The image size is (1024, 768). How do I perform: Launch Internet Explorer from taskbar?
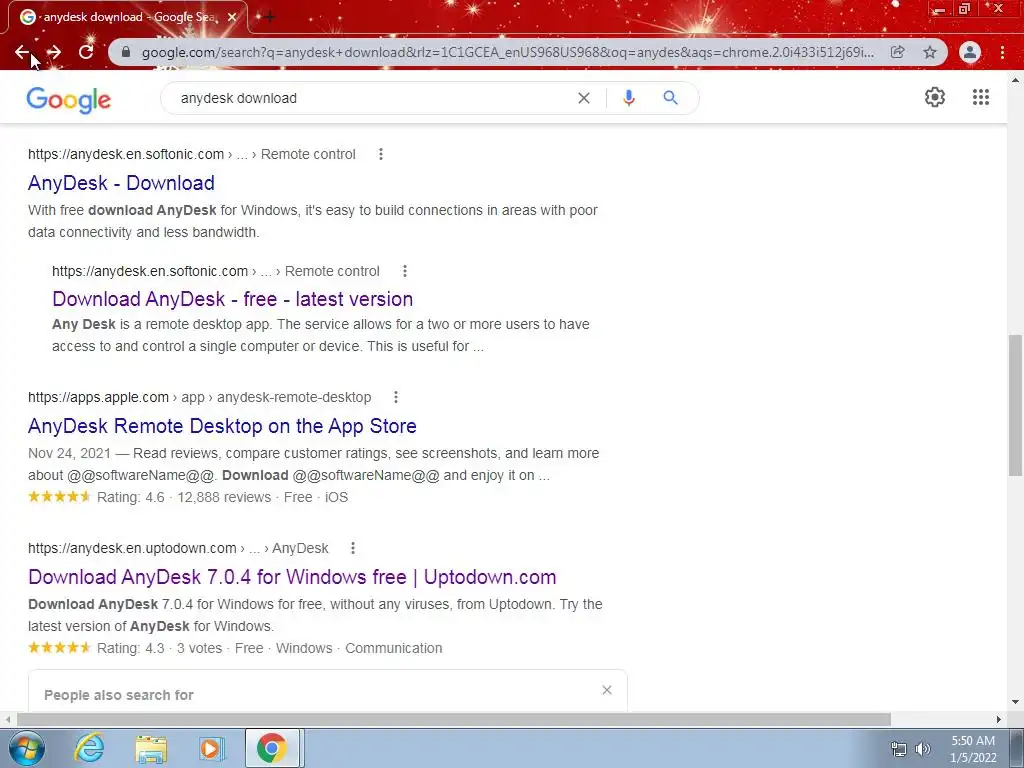(89, 748)
